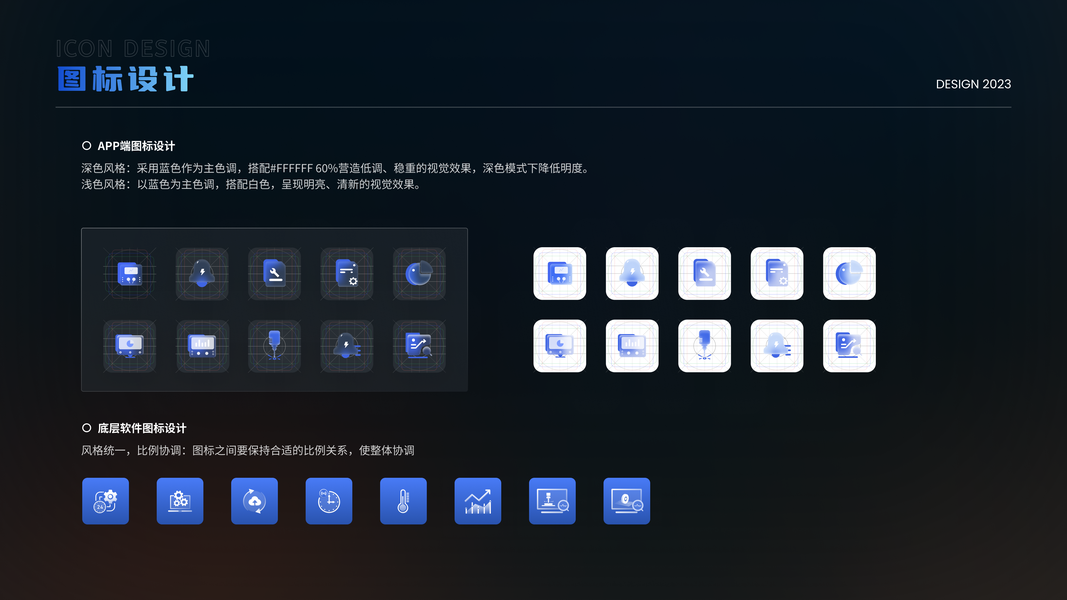Open the light-style monitor with pie chart icon
The width and height of the screenshot is (1067, 600).
click(x=559, y=346)
